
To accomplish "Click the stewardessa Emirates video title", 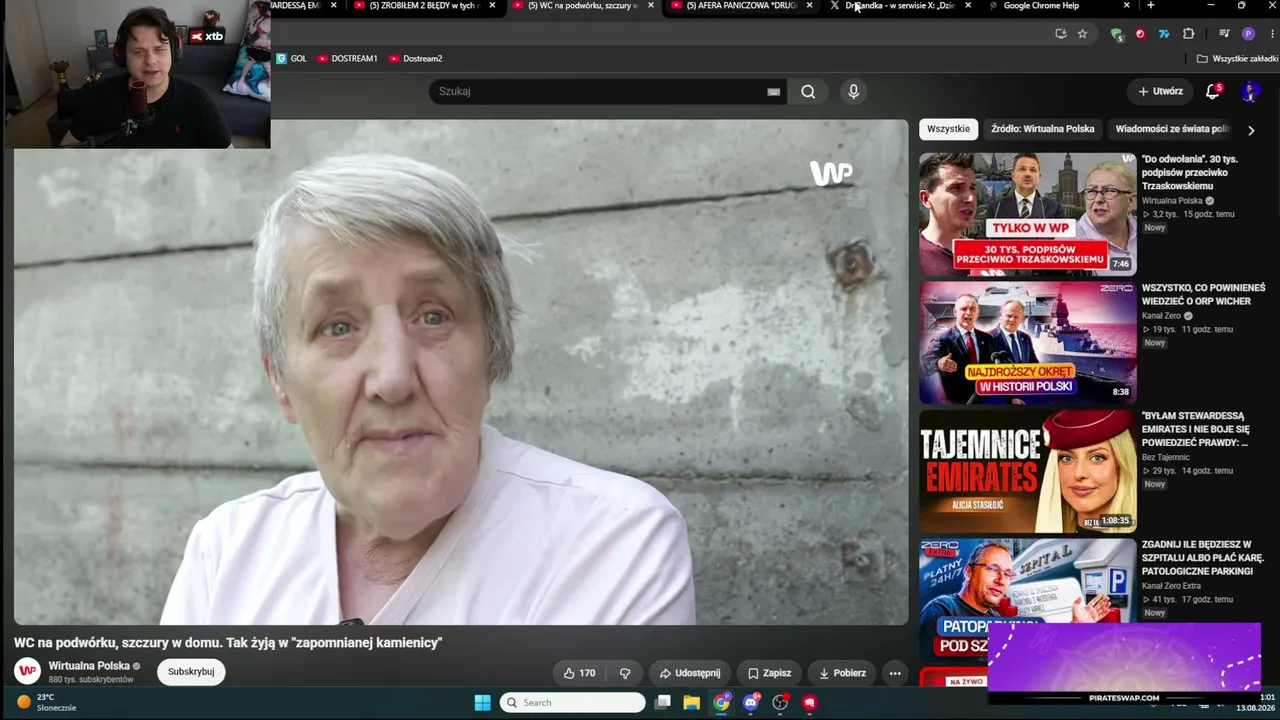I will (x=1195, y=429).
